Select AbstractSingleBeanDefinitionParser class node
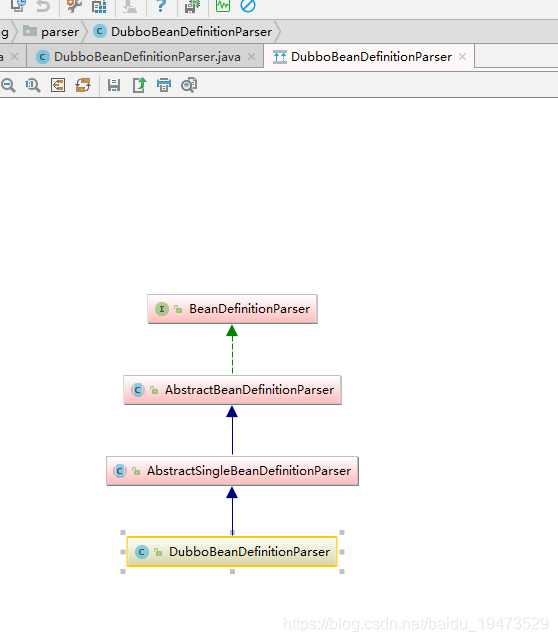The image size is (558, 642). [233, 471]
